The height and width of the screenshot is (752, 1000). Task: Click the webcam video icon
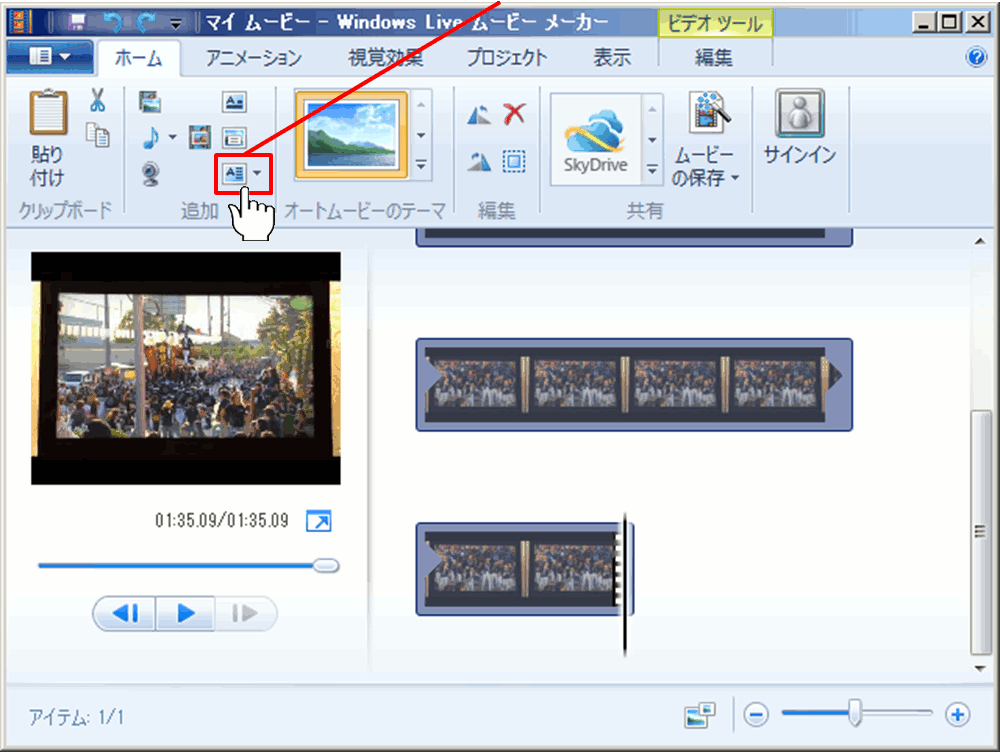point(150,174)
